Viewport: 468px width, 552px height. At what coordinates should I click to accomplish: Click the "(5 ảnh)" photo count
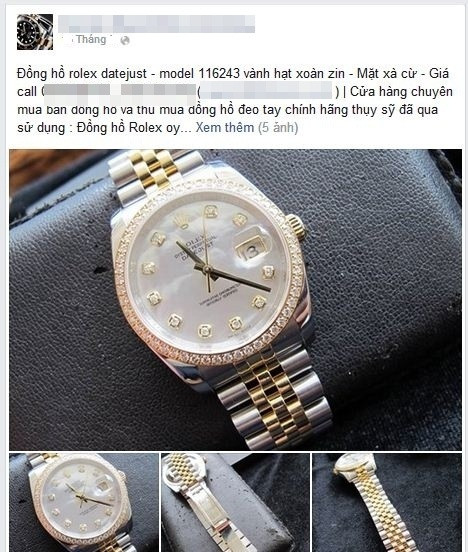pos(278,127)
